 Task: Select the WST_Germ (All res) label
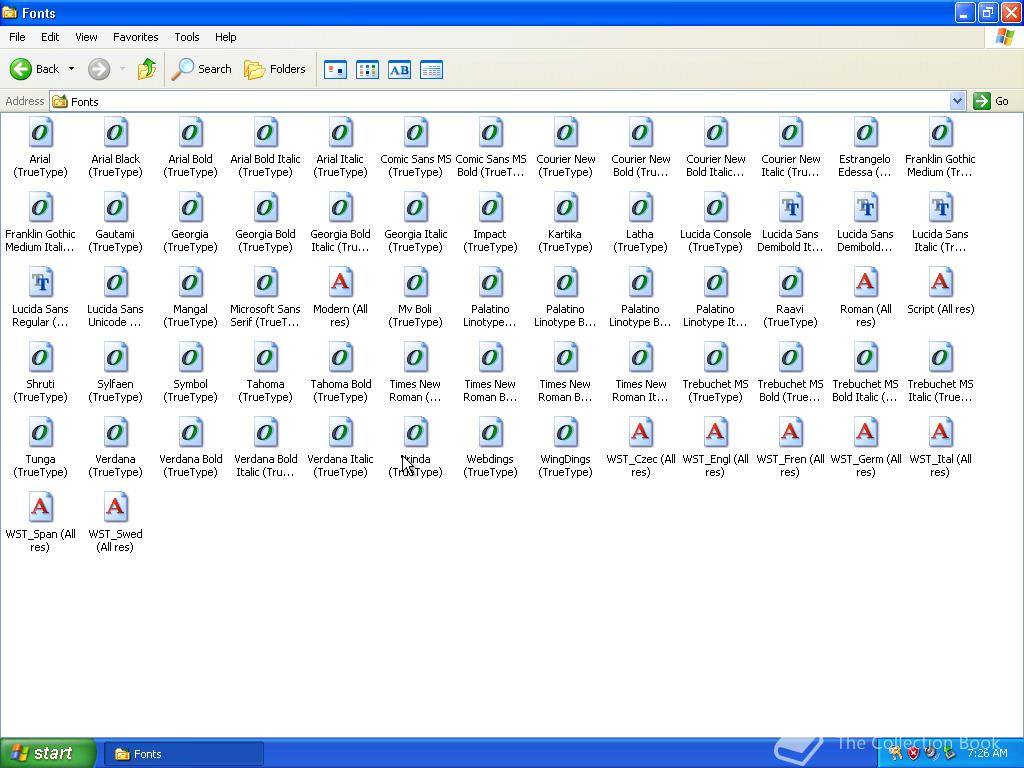[x=865, y=466]
